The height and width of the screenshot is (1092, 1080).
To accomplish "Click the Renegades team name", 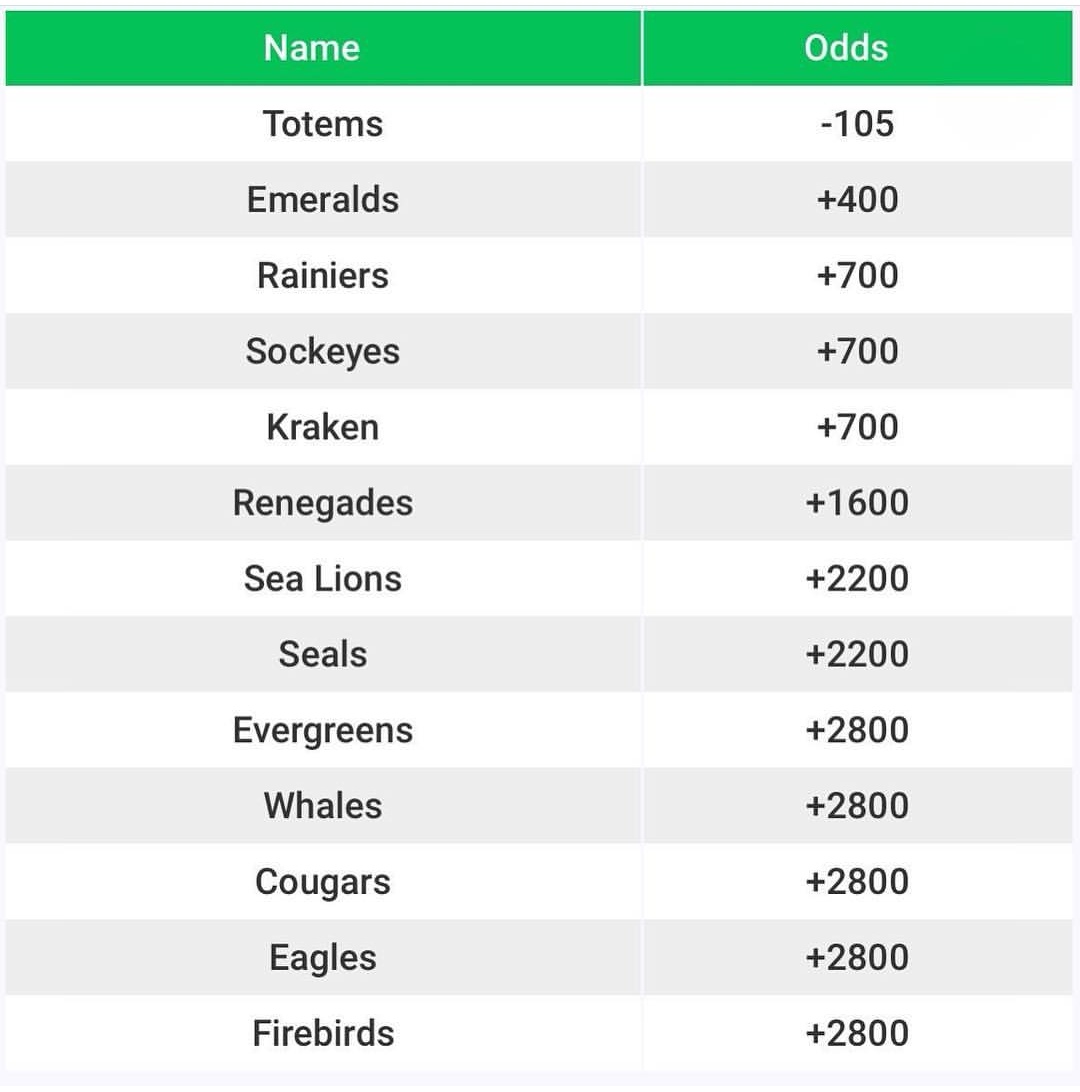I will [x=323, y=503].
